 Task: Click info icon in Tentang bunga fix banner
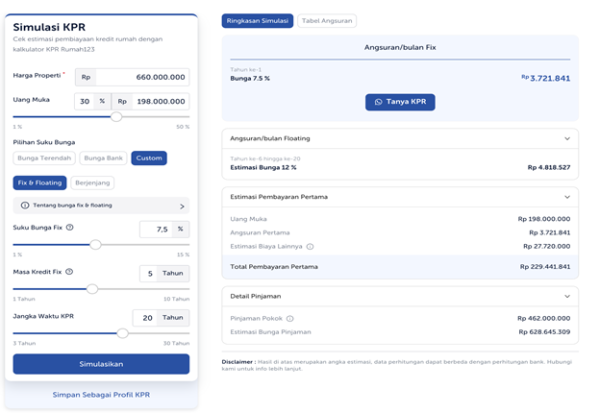tap(25, 205)
